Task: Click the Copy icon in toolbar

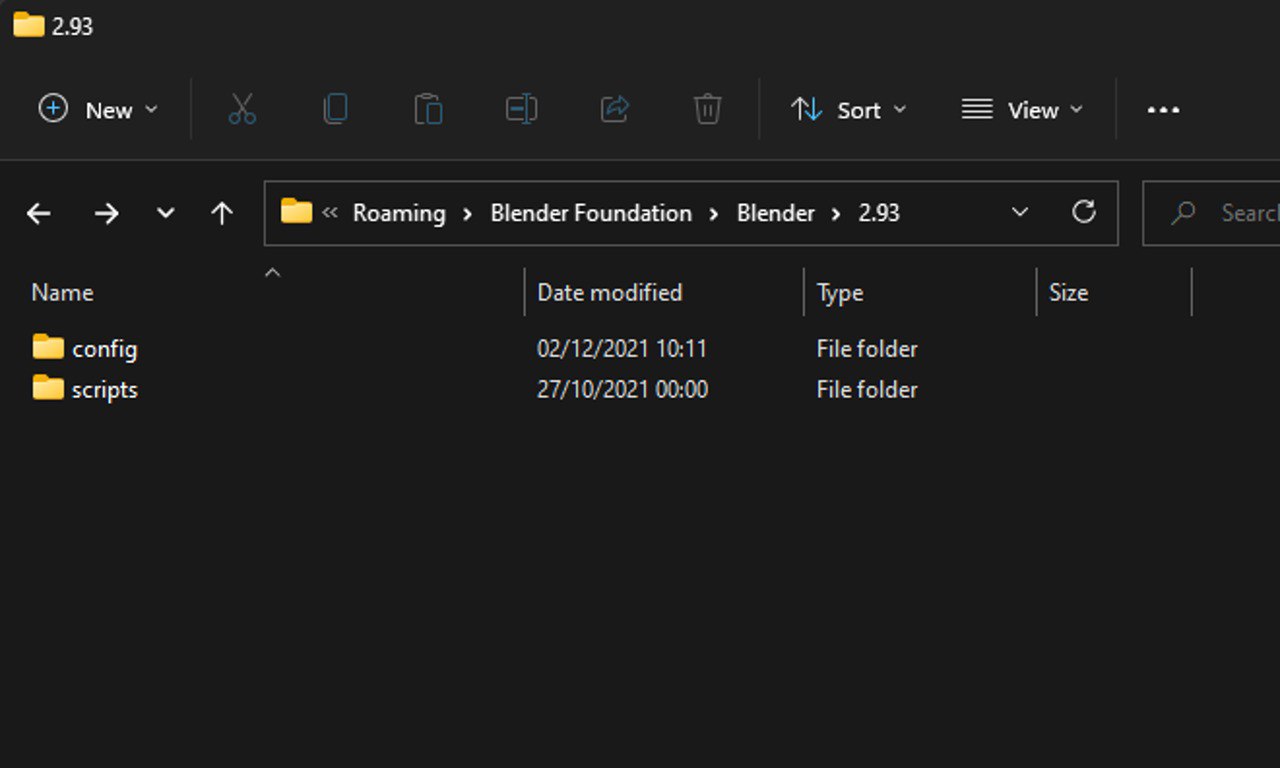Action: [x=335, y=109]
